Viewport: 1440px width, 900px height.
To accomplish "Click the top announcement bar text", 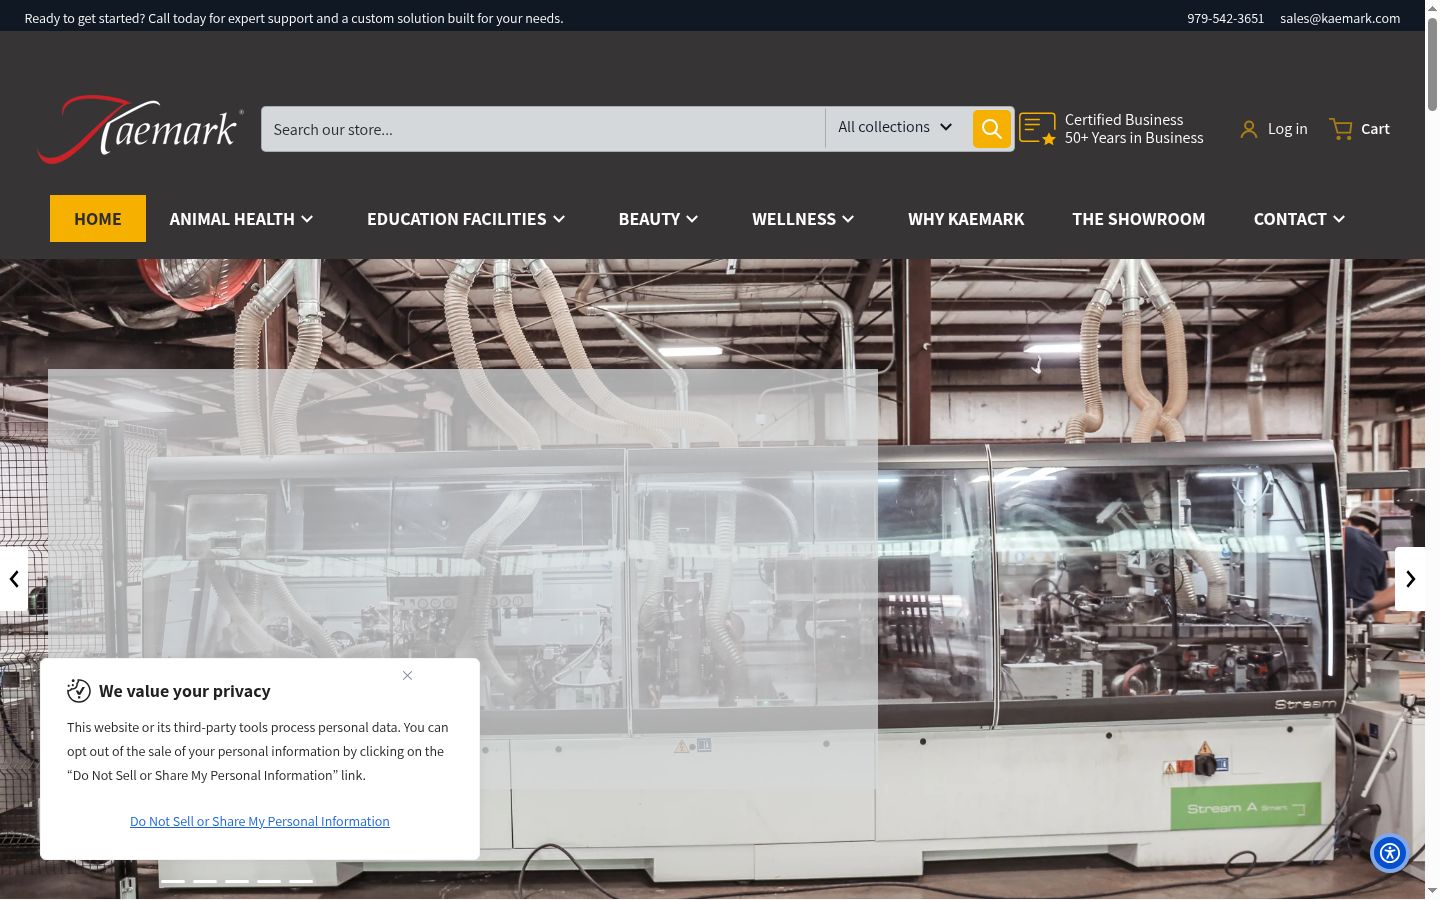I will (x=294, y=18).
